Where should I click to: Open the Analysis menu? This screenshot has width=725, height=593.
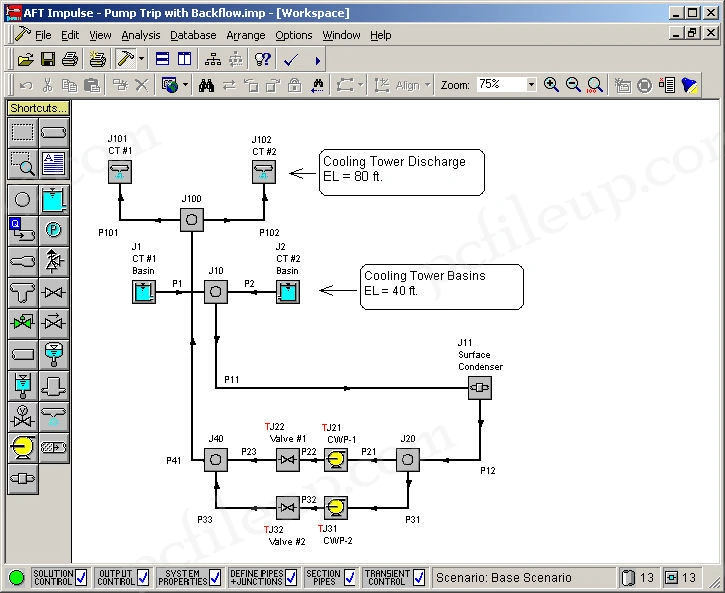[x=140, y=35]
